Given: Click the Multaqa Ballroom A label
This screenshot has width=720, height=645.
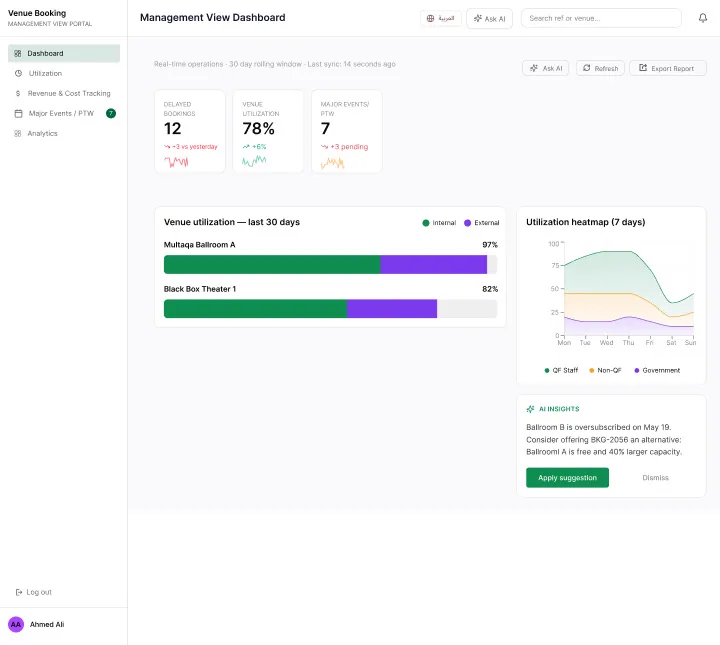Looking at the screenshot, I should point(199,245).
